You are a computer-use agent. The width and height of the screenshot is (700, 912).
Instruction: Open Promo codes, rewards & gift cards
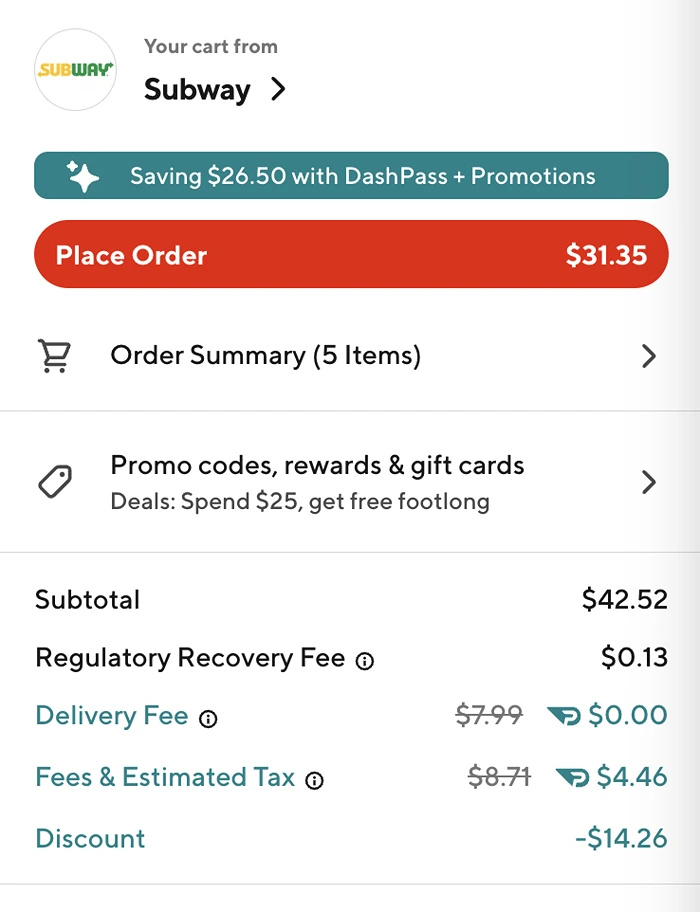[x=317, y=465]
